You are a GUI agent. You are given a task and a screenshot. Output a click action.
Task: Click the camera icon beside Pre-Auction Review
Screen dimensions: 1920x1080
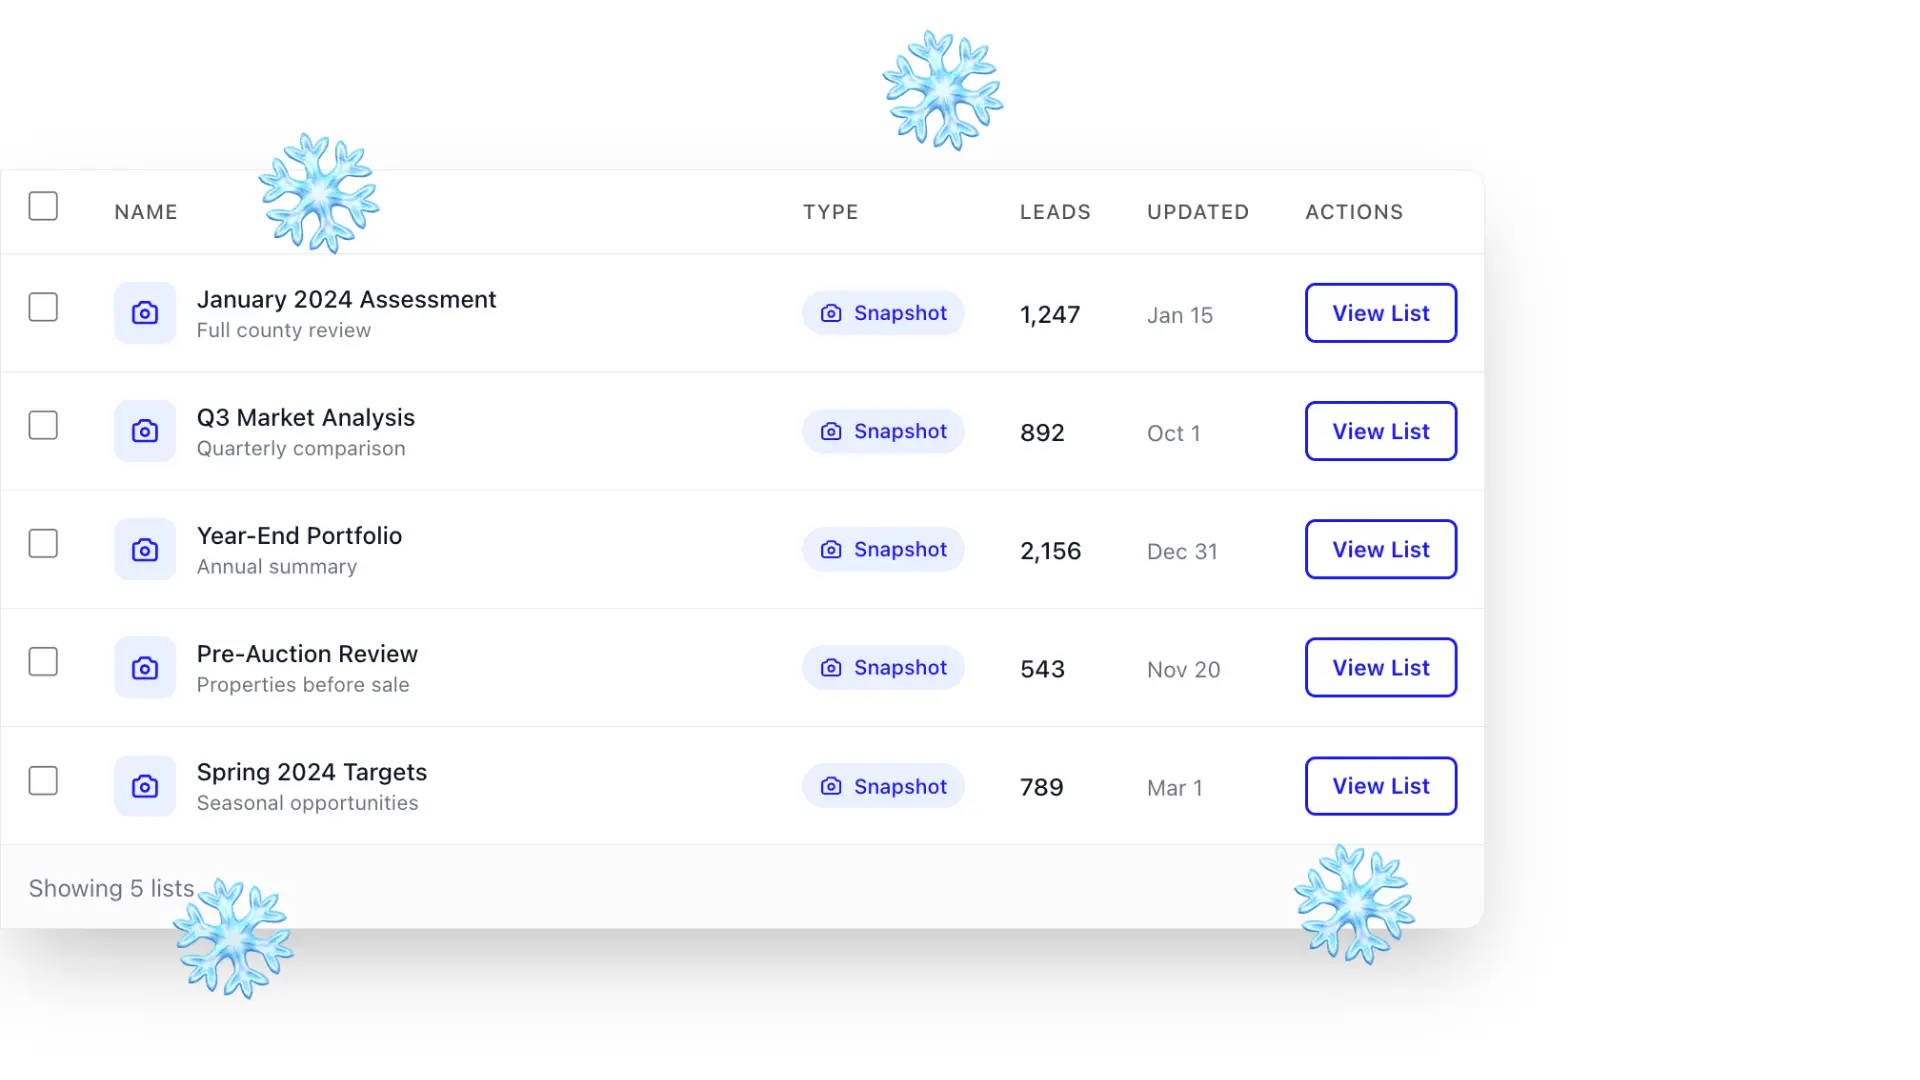(145, 667)
